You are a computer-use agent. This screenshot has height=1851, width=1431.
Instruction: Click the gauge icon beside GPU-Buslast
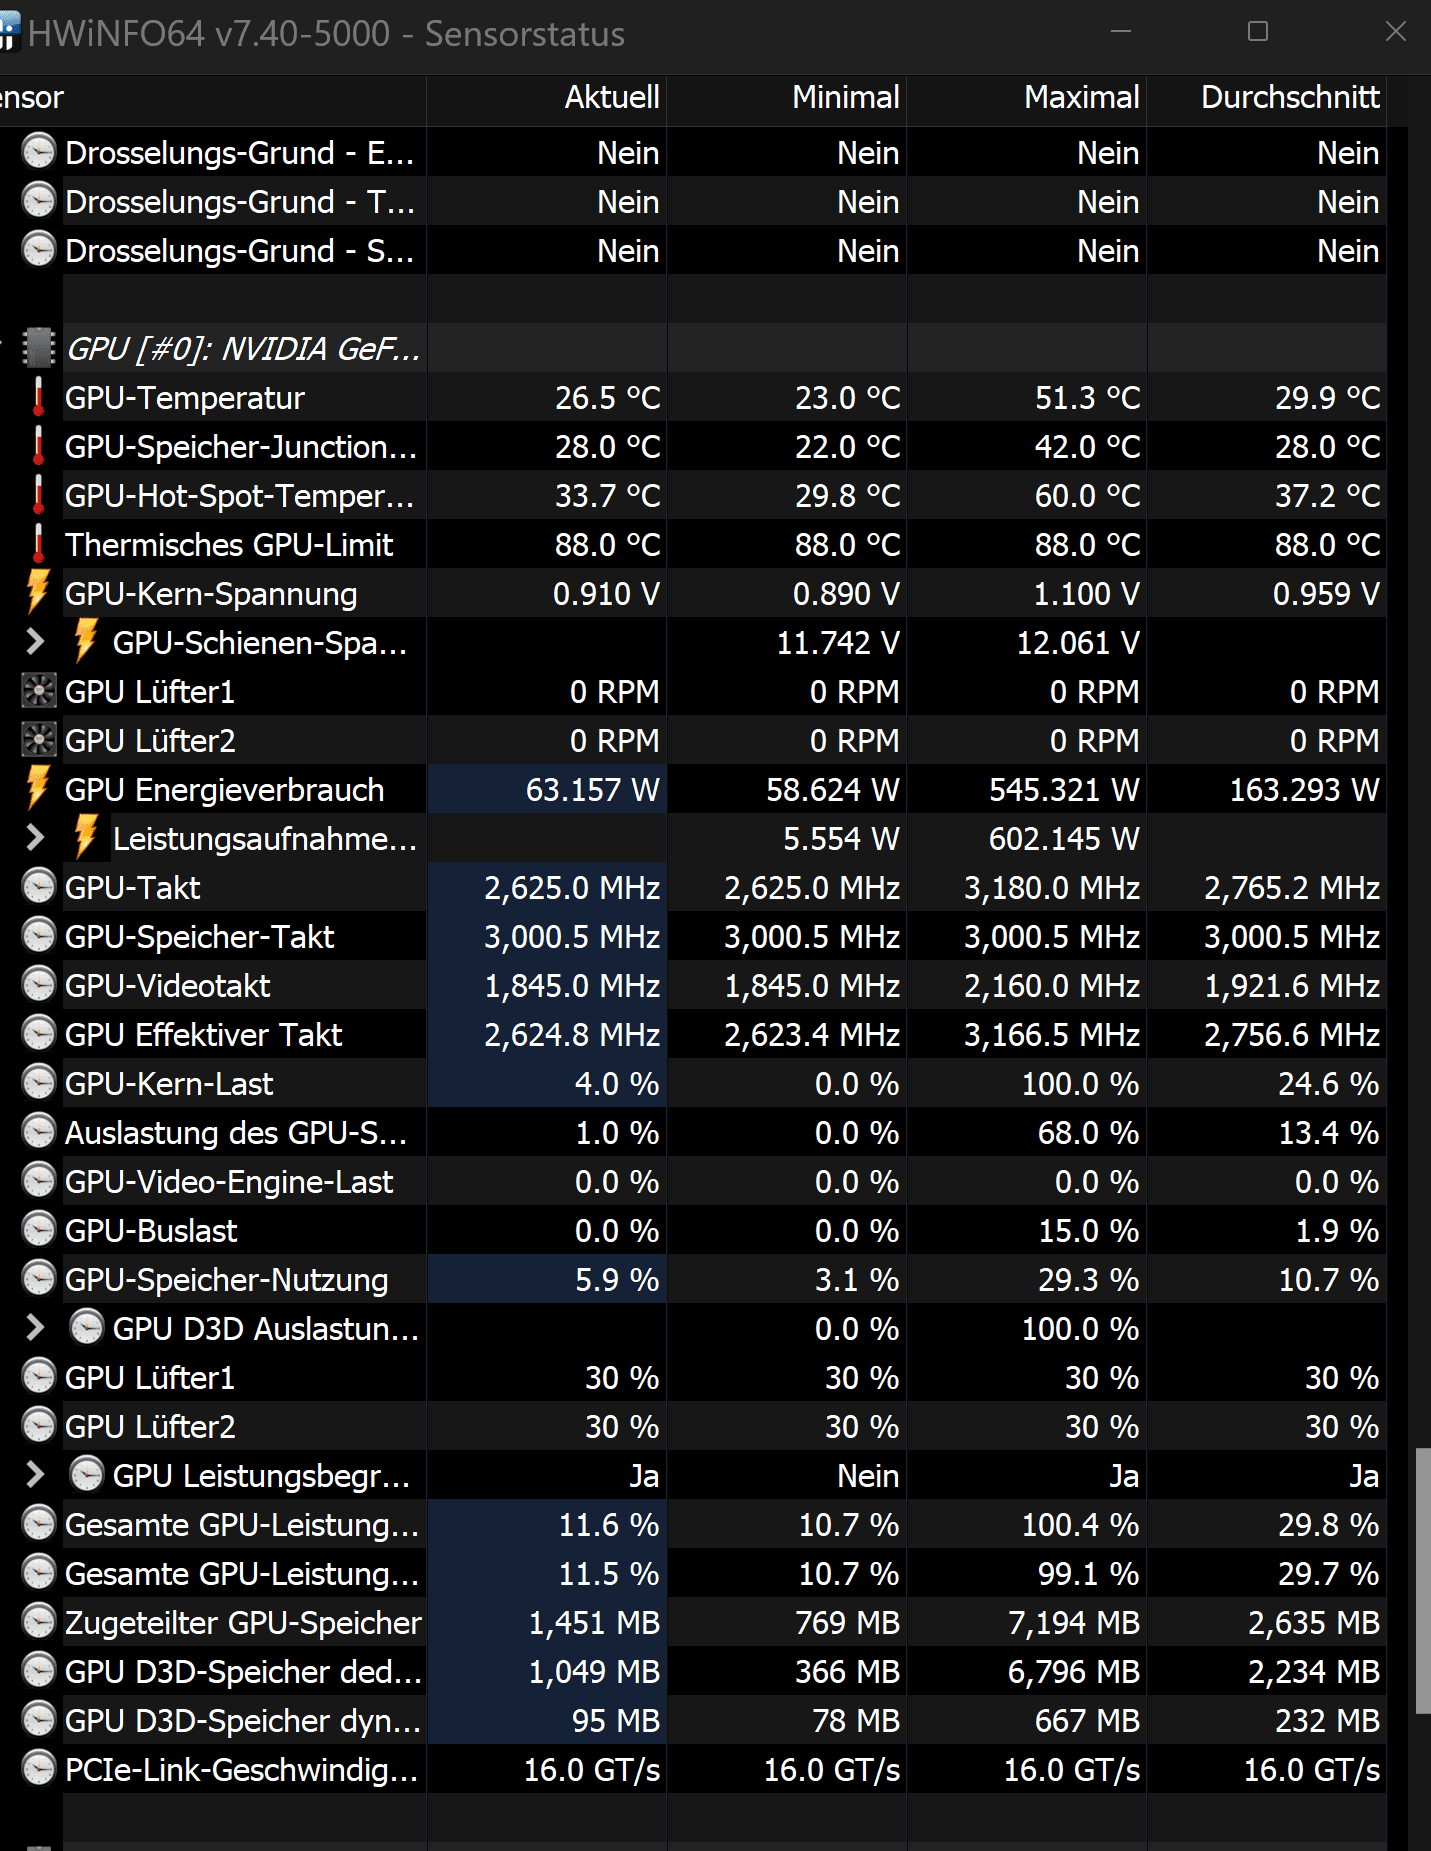[38, 1230]
